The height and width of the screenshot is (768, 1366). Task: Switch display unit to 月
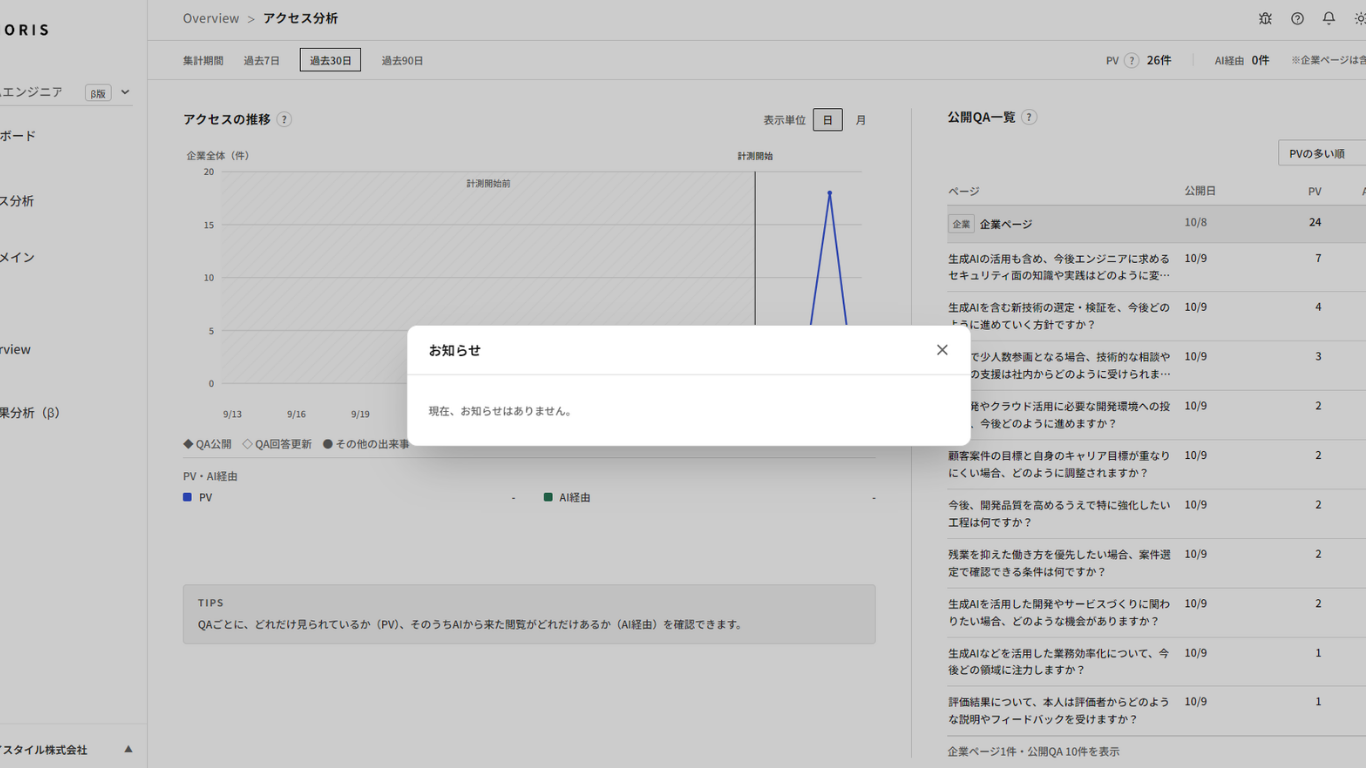pos(860,120)
